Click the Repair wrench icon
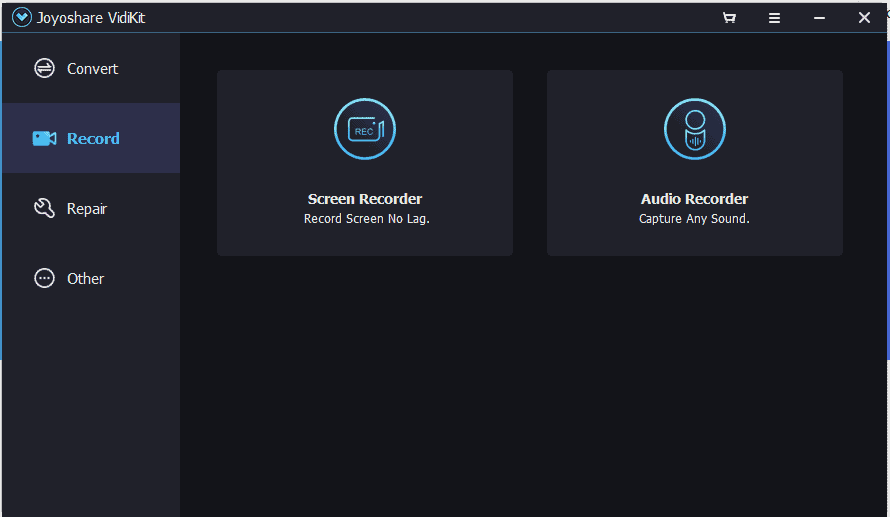Screen dimensions: 890x517 point(44,208)
